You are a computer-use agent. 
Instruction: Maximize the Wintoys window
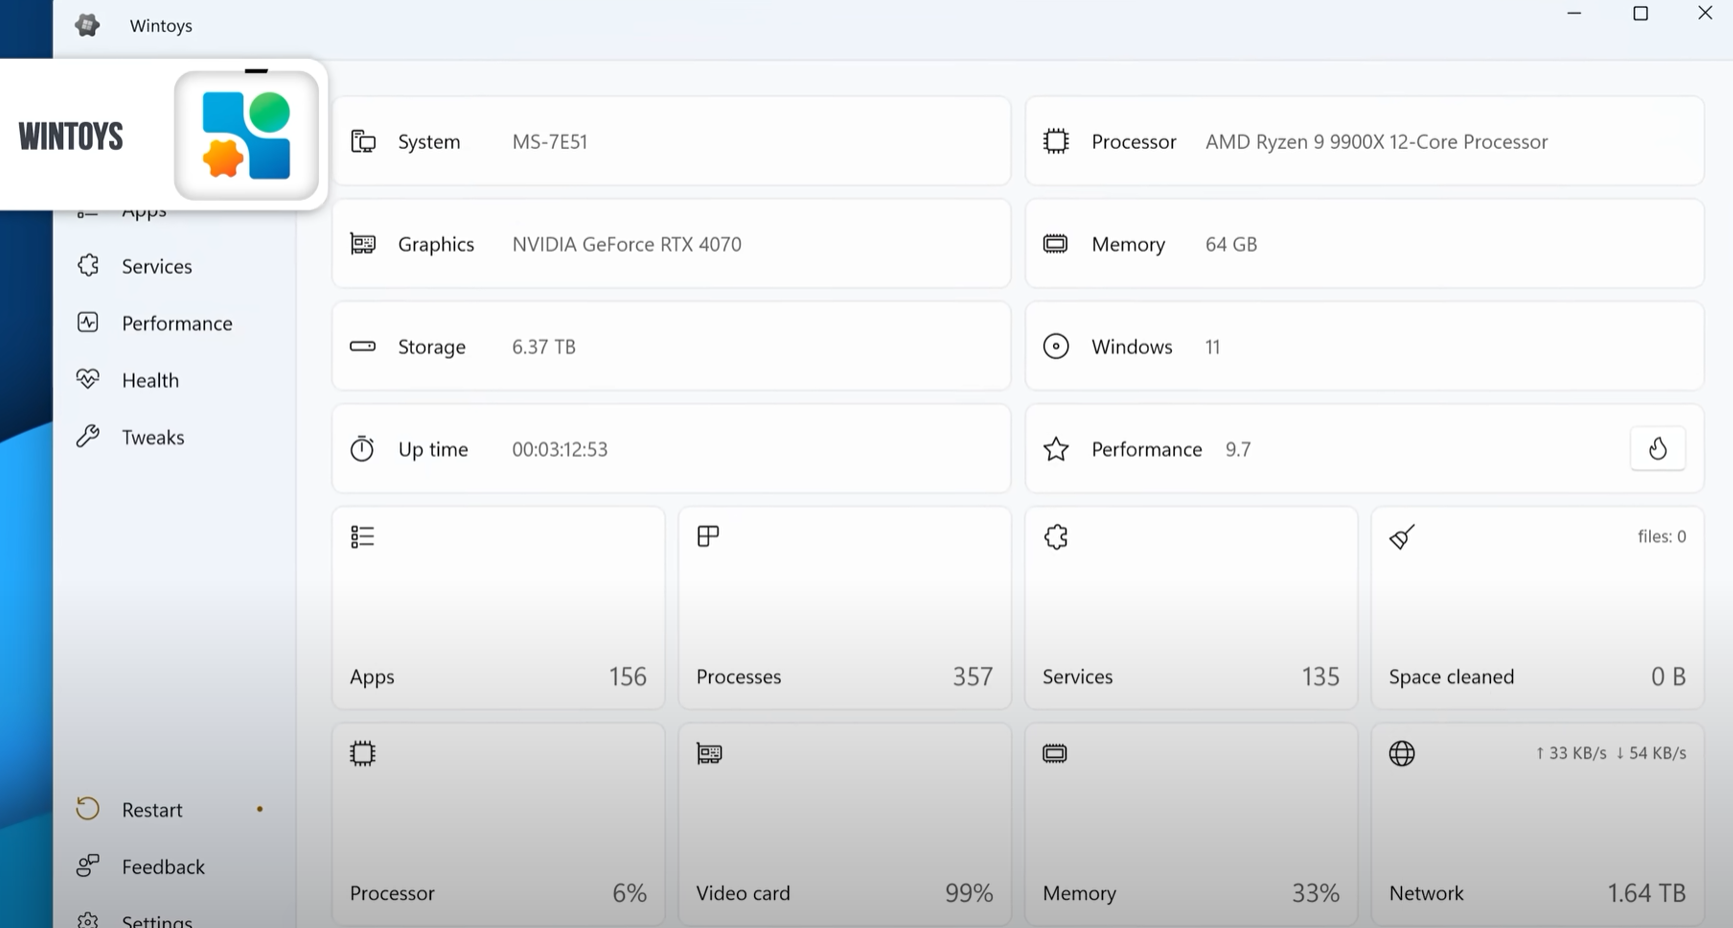[x=1640, y=14]
